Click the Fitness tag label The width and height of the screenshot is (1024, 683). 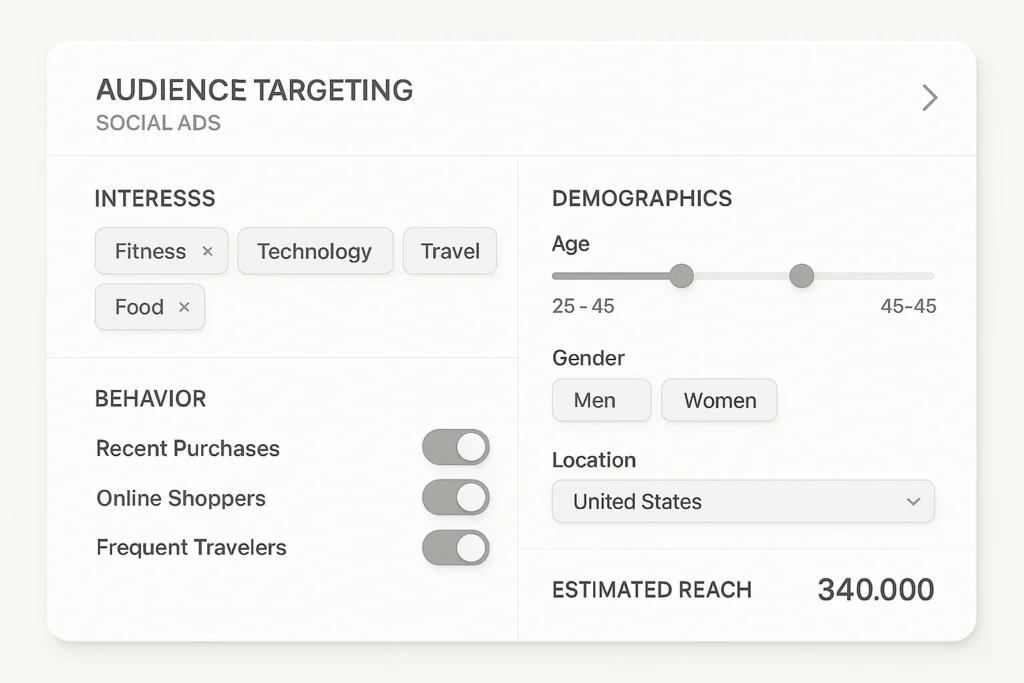coord(150,252)
